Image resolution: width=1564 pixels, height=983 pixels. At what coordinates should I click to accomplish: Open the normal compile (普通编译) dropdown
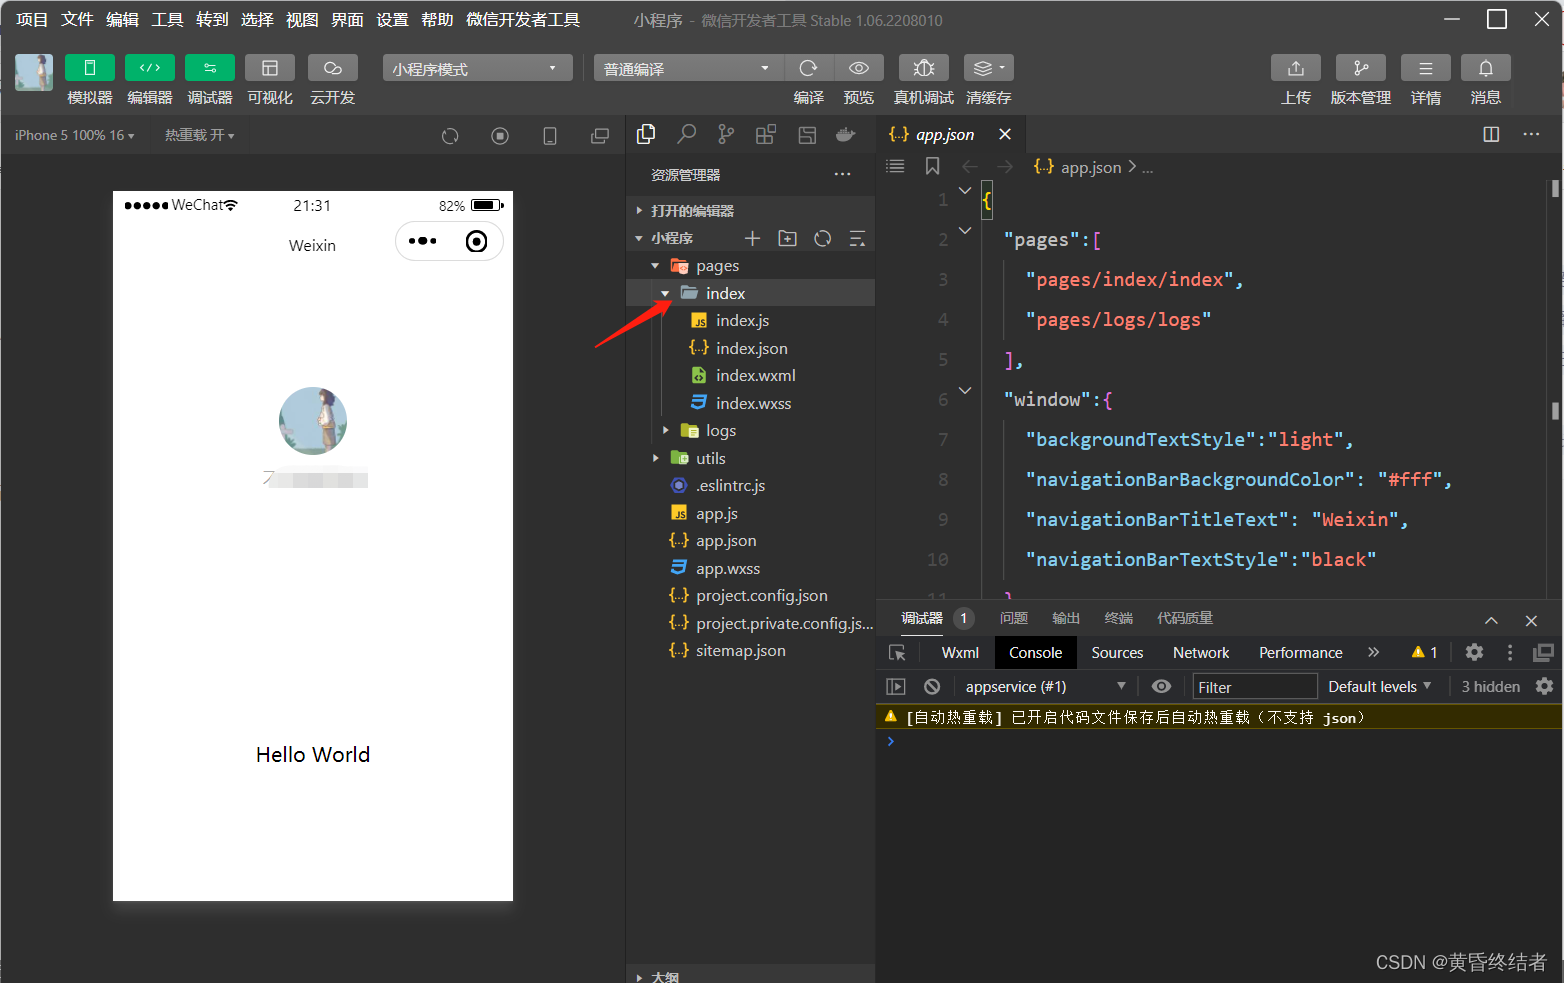tap(689, 68)
